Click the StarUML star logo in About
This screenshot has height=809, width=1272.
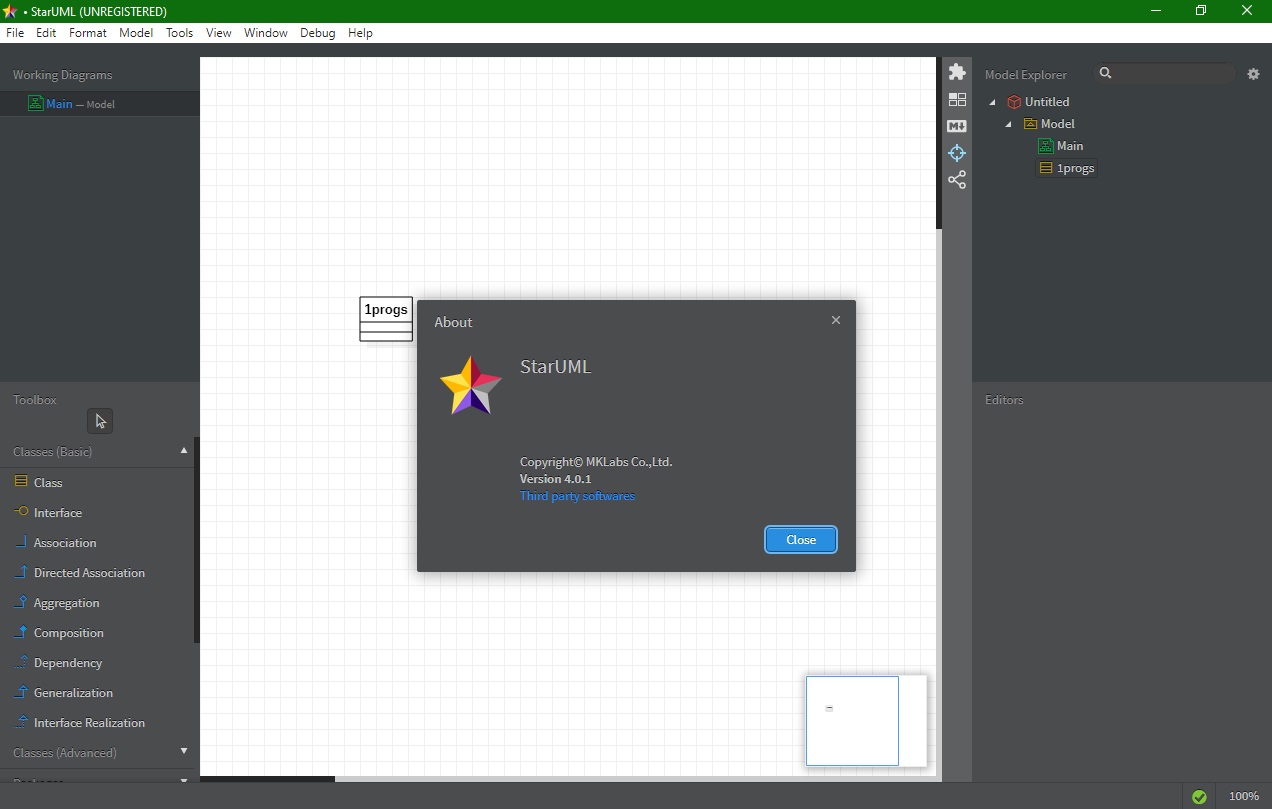click(471, 385)
